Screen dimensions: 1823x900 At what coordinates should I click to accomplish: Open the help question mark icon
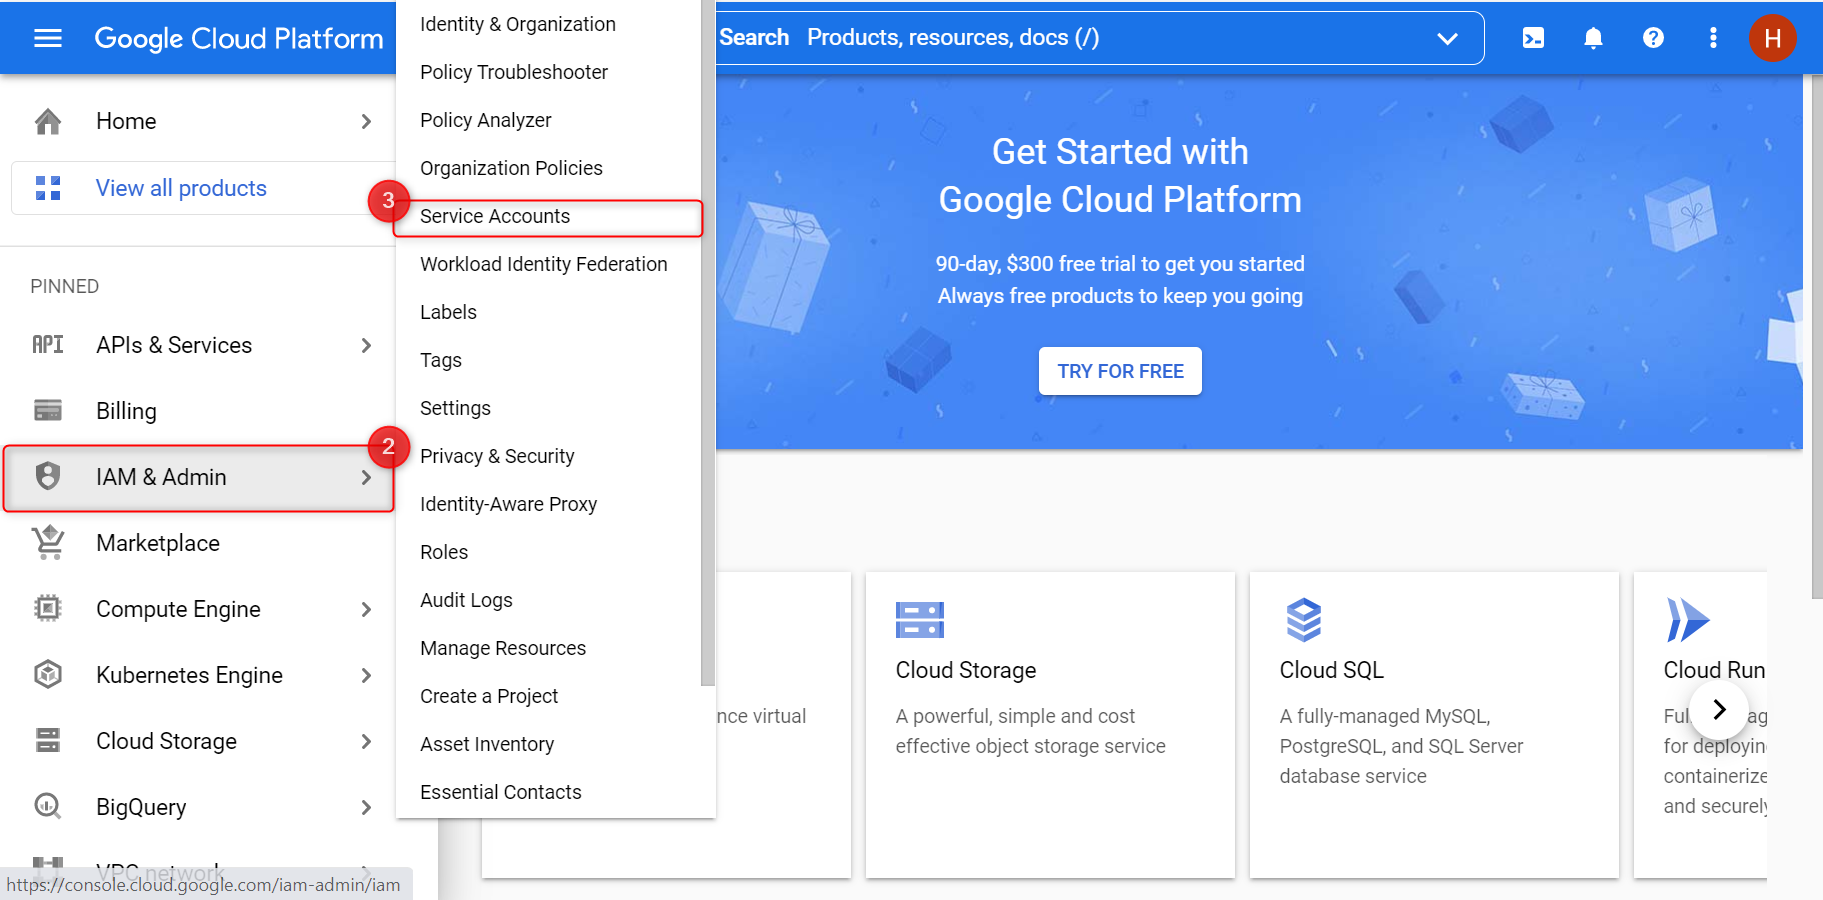click(x=1653, y=38)
